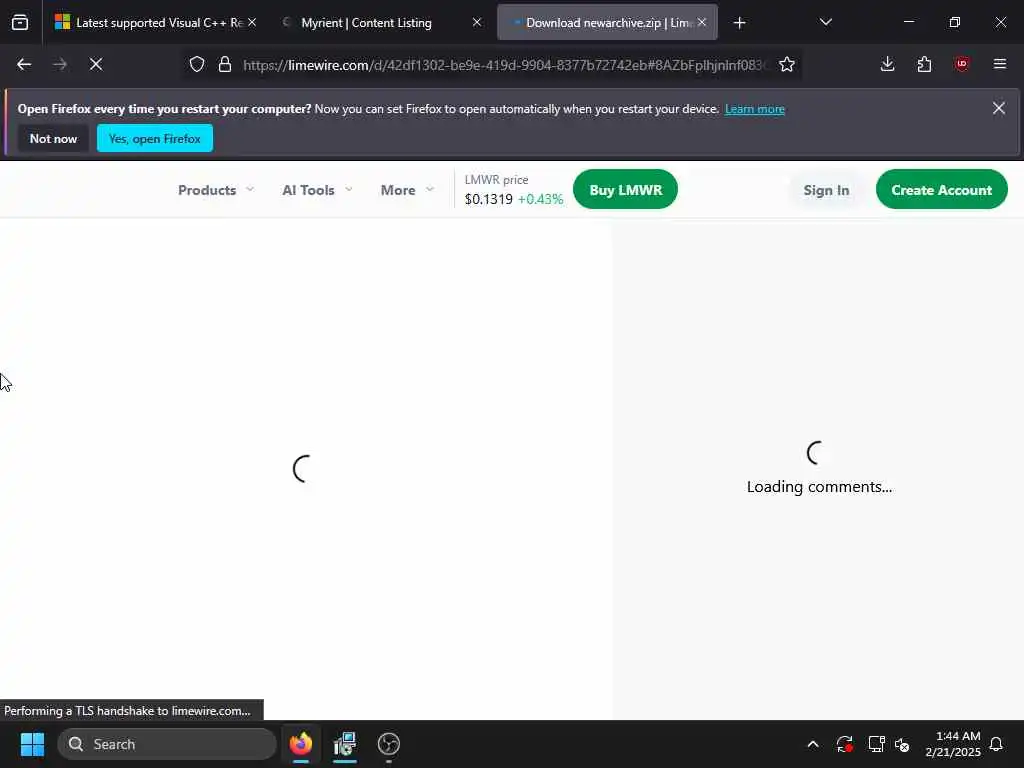Click the taskbar Search box
1024x768 pixels.
pyautogui.click(x=167, y=744)
